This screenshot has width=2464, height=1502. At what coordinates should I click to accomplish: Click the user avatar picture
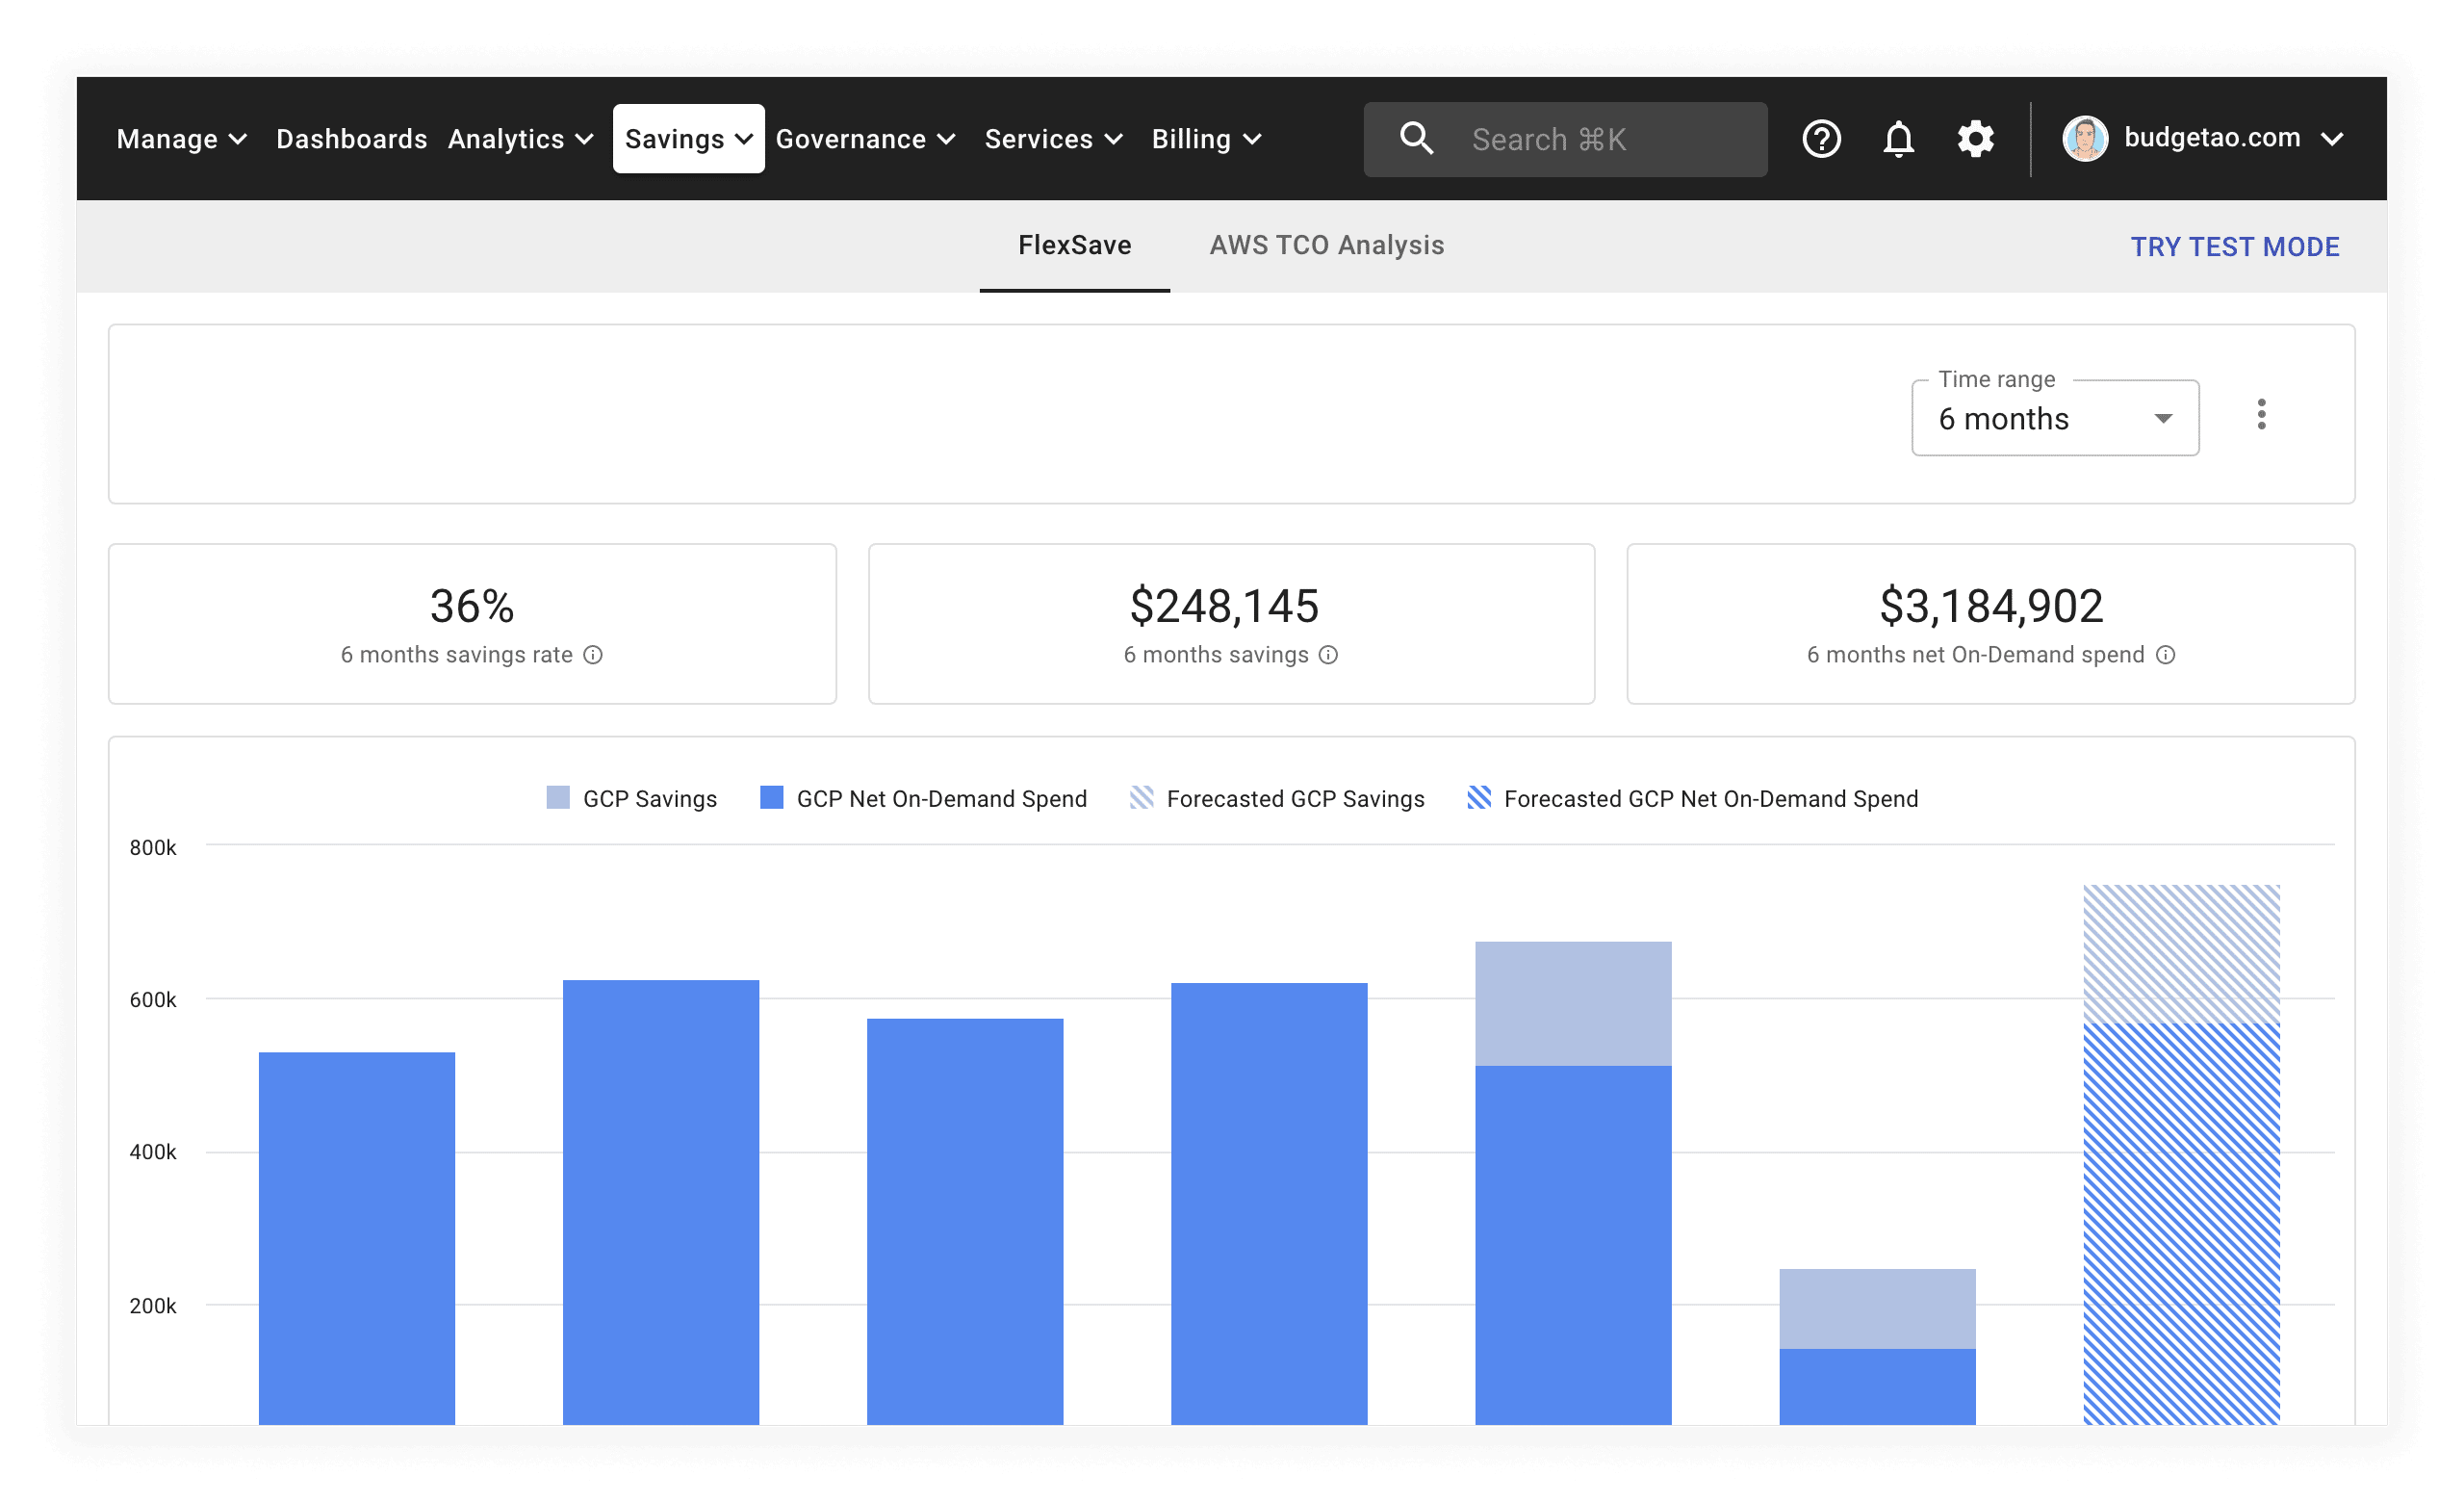[2085, 139]
